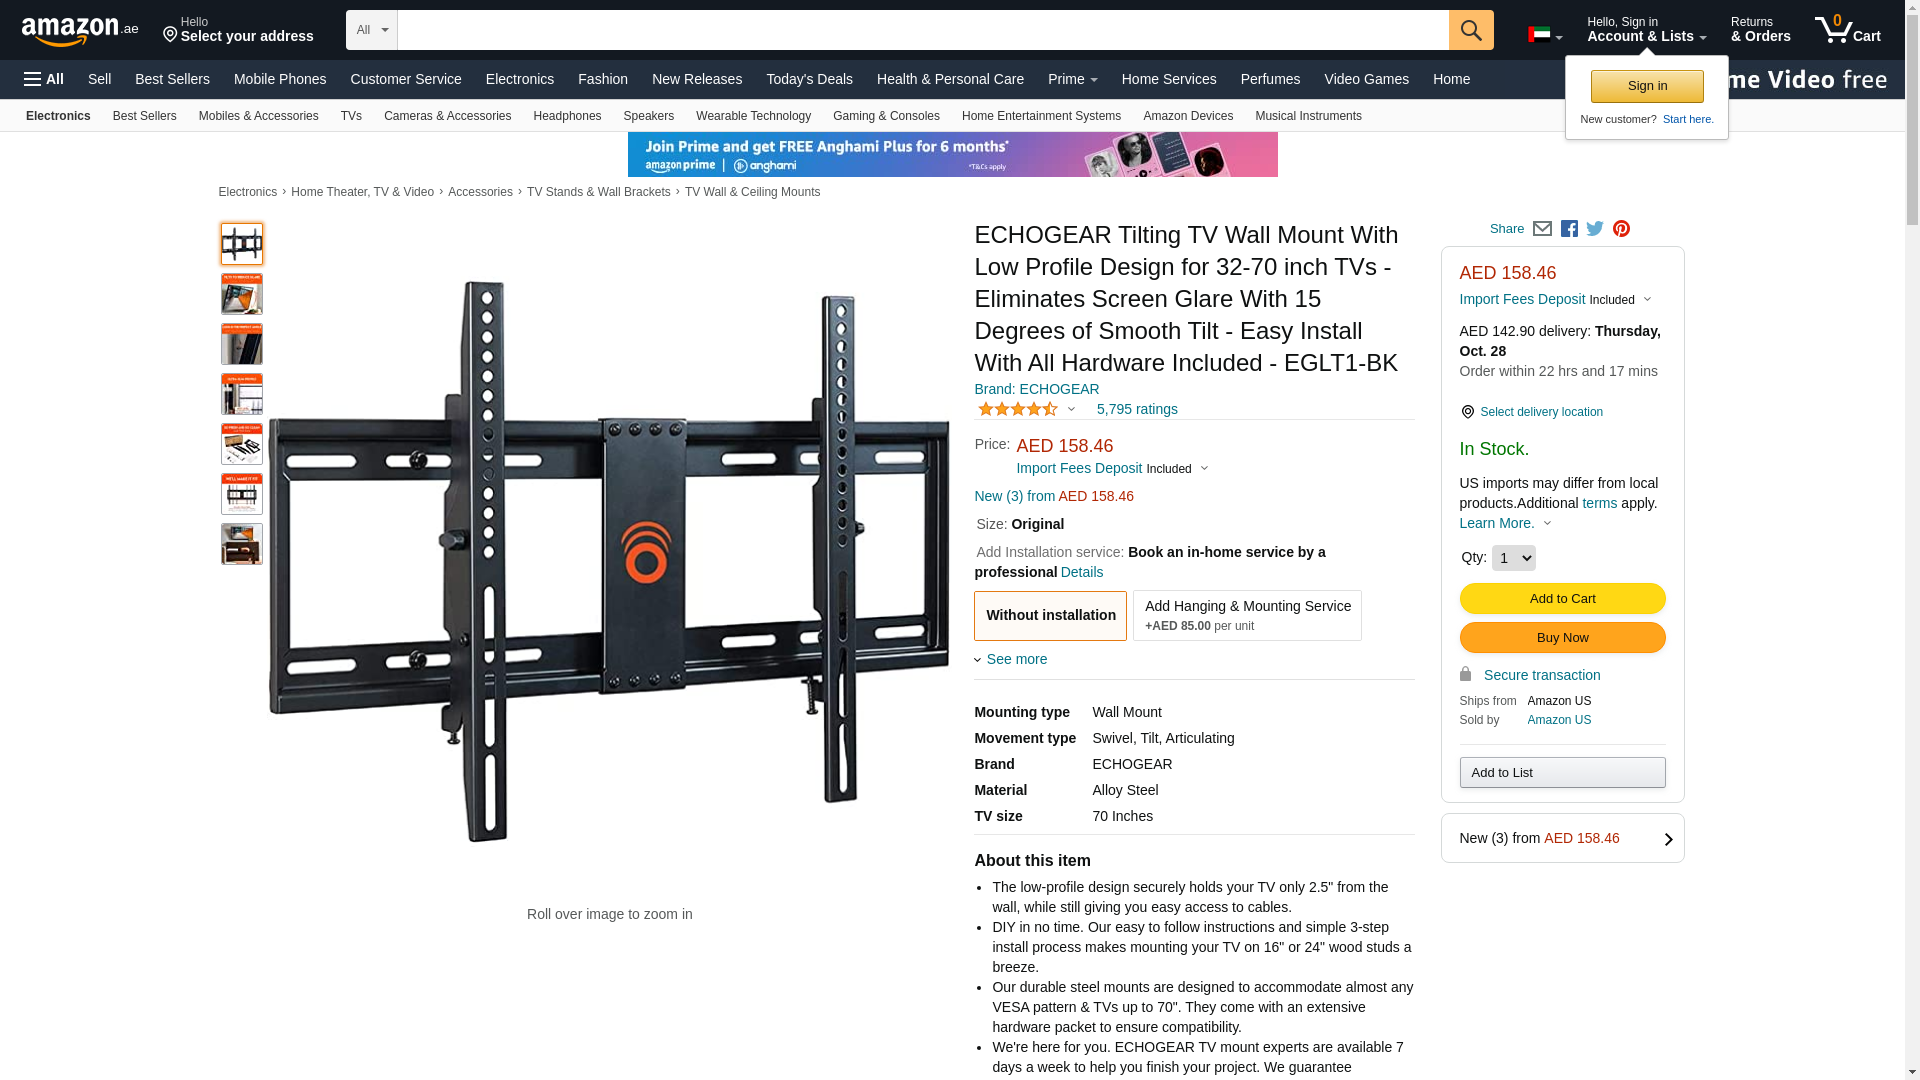Share the product on Twitter
1920x1080 pixels.
pyautogui.click(x=1595, y=229)
